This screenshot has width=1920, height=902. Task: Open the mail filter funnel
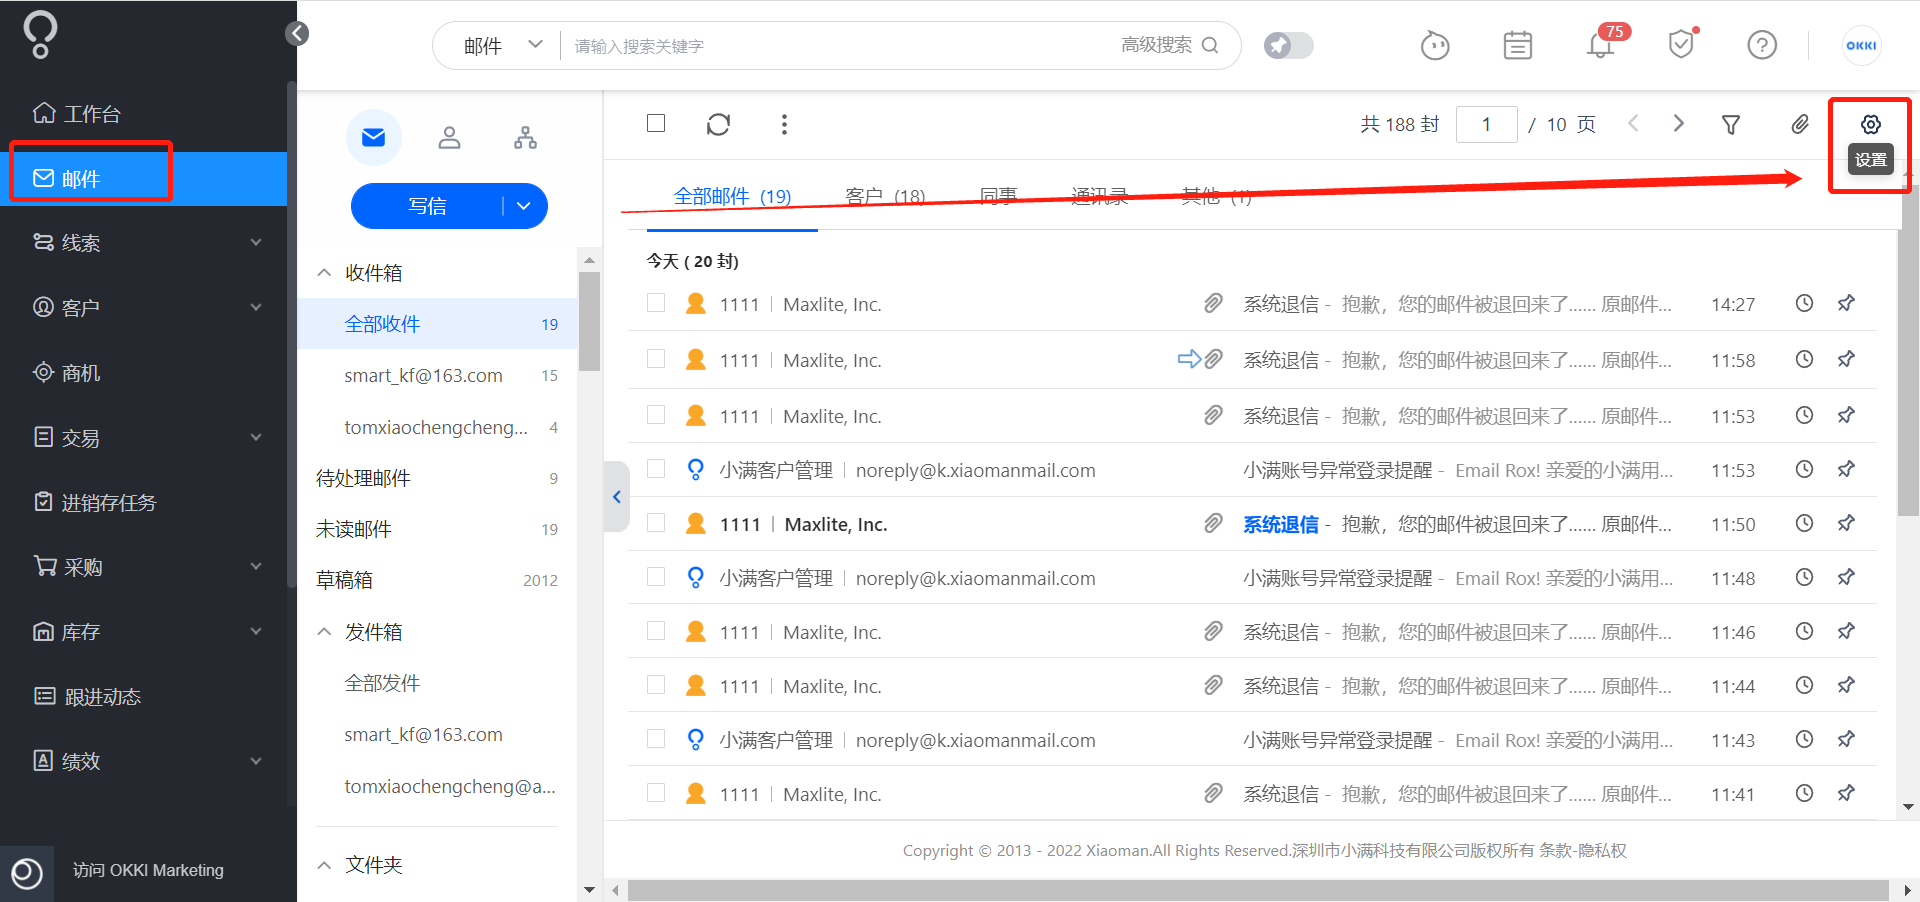pos(1731,124)
